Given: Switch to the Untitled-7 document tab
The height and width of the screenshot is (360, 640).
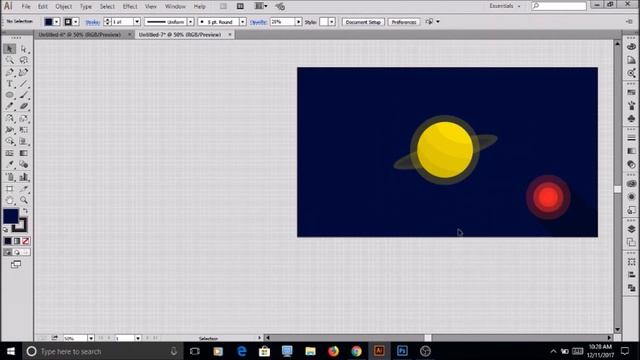Looking at the screenshot, I should pos(180,35).
